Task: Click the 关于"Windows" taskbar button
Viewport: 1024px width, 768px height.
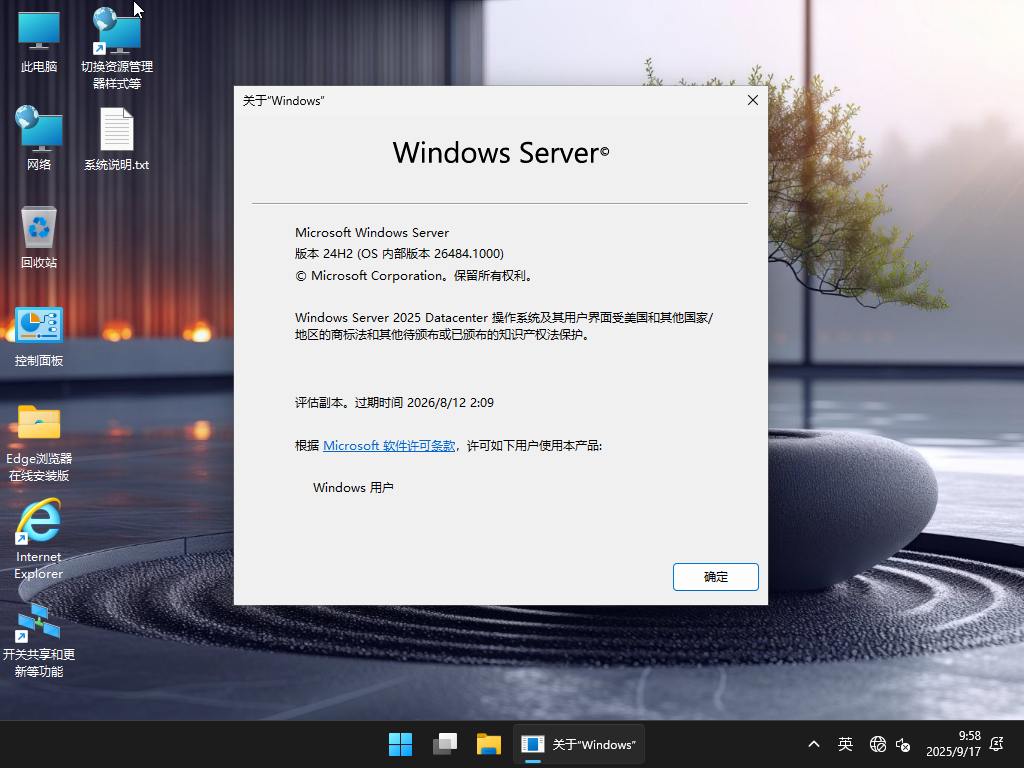Action: tap(579, 744)
